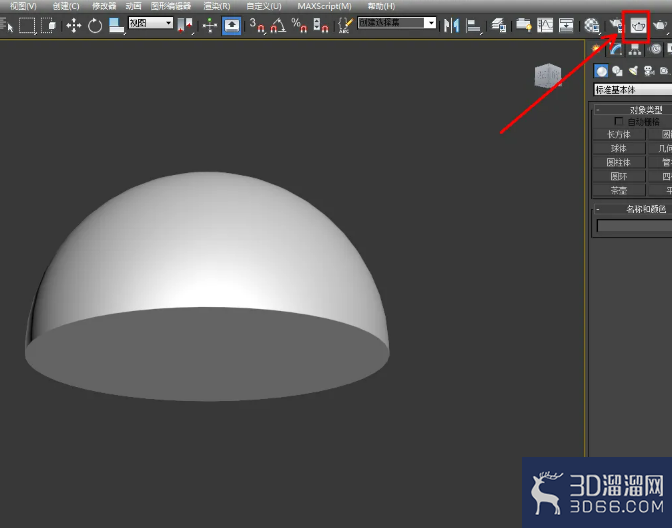
Task: Click the Mirror tool icon
Action: point(451,25)
